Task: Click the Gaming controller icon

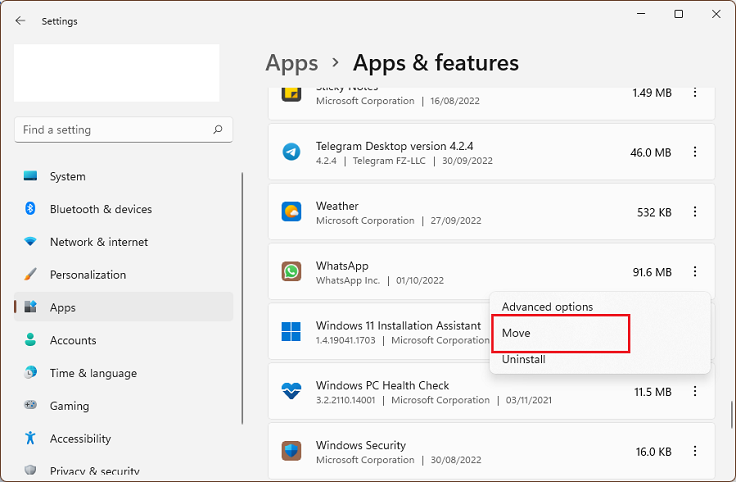Action: pos(31,405)
